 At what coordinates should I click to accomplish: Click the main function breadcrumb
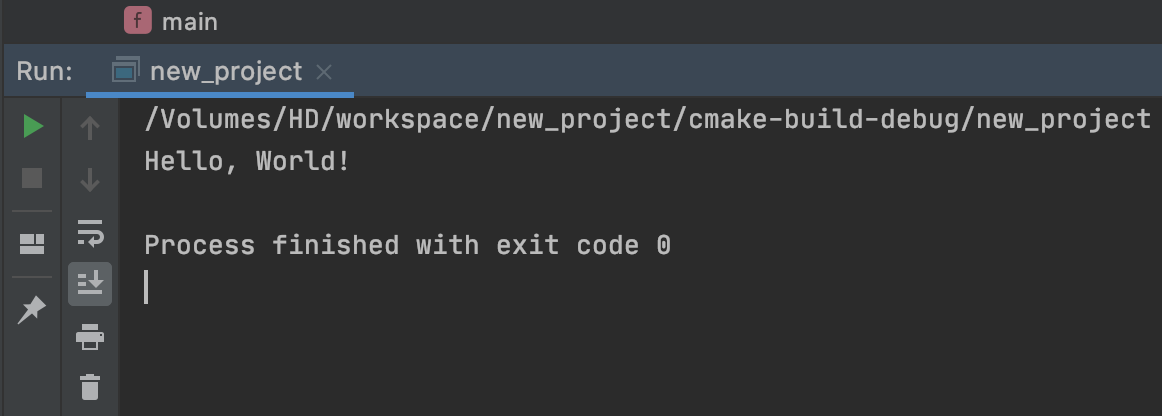pyautogui.click(x=189, y=21)
